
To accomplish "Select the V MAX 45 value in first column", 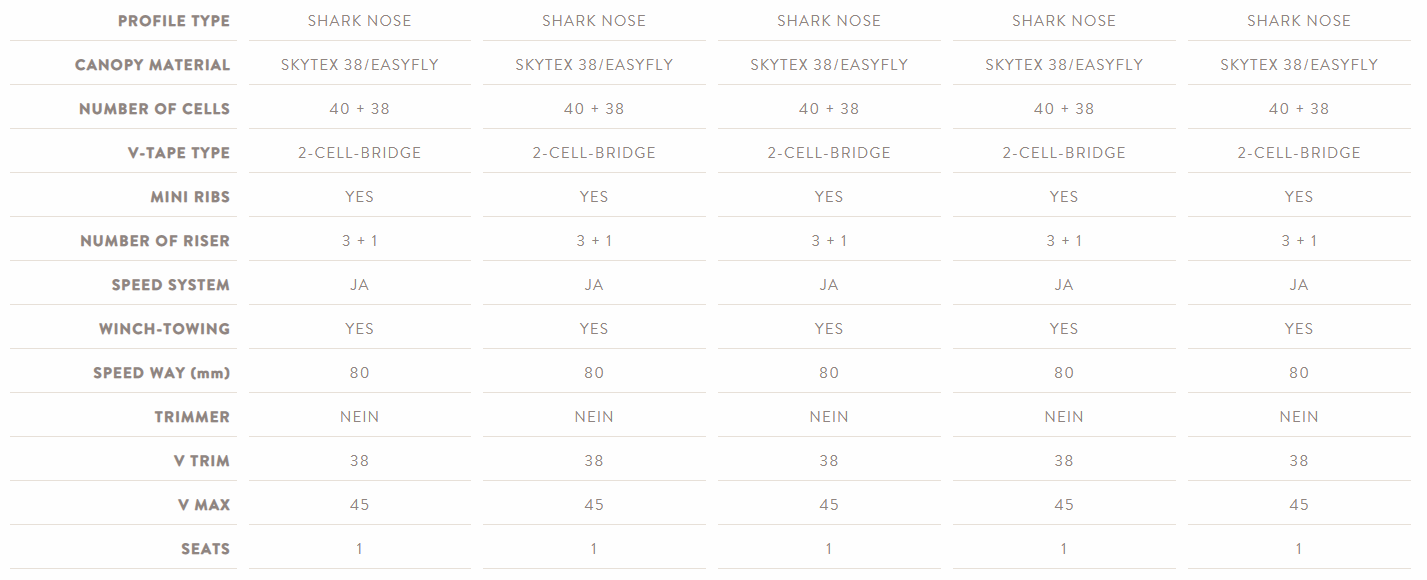I will coord(360,505).
